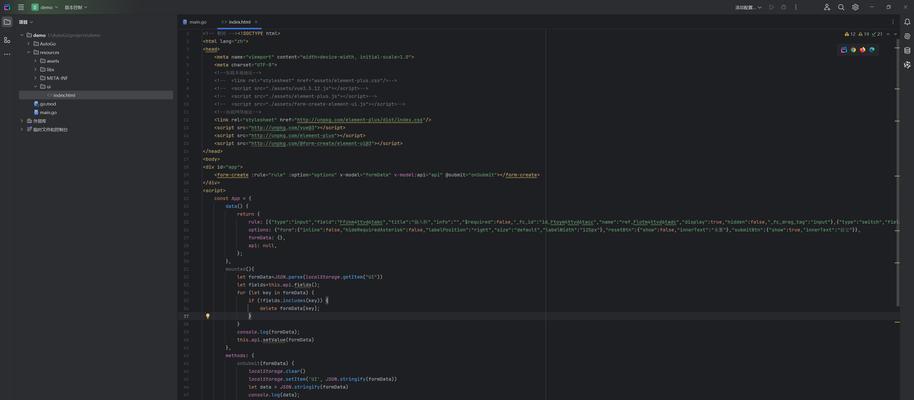The width and height of the screenshot is (914, 400).
Task: Open more run actions vertical dots
Action: (796, 7)
